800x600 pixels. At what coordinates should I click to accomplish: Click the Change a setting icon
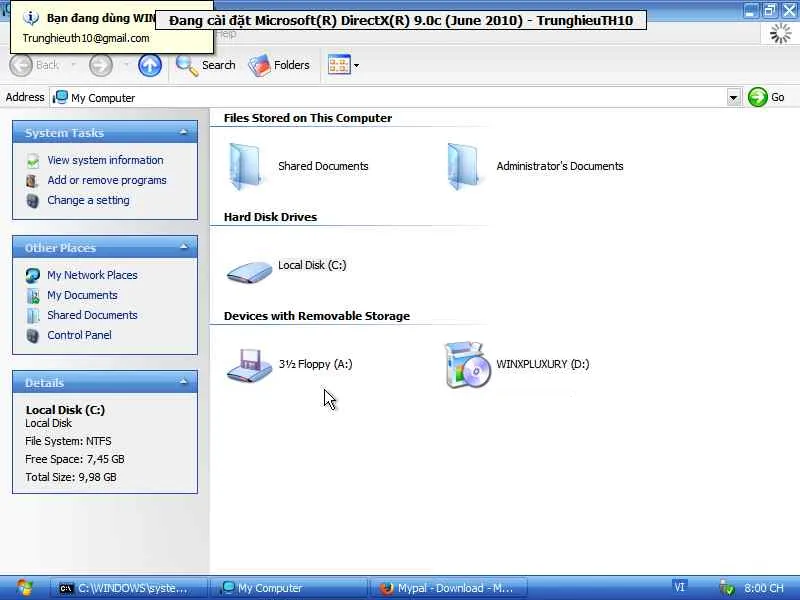(x=32, y=201)
